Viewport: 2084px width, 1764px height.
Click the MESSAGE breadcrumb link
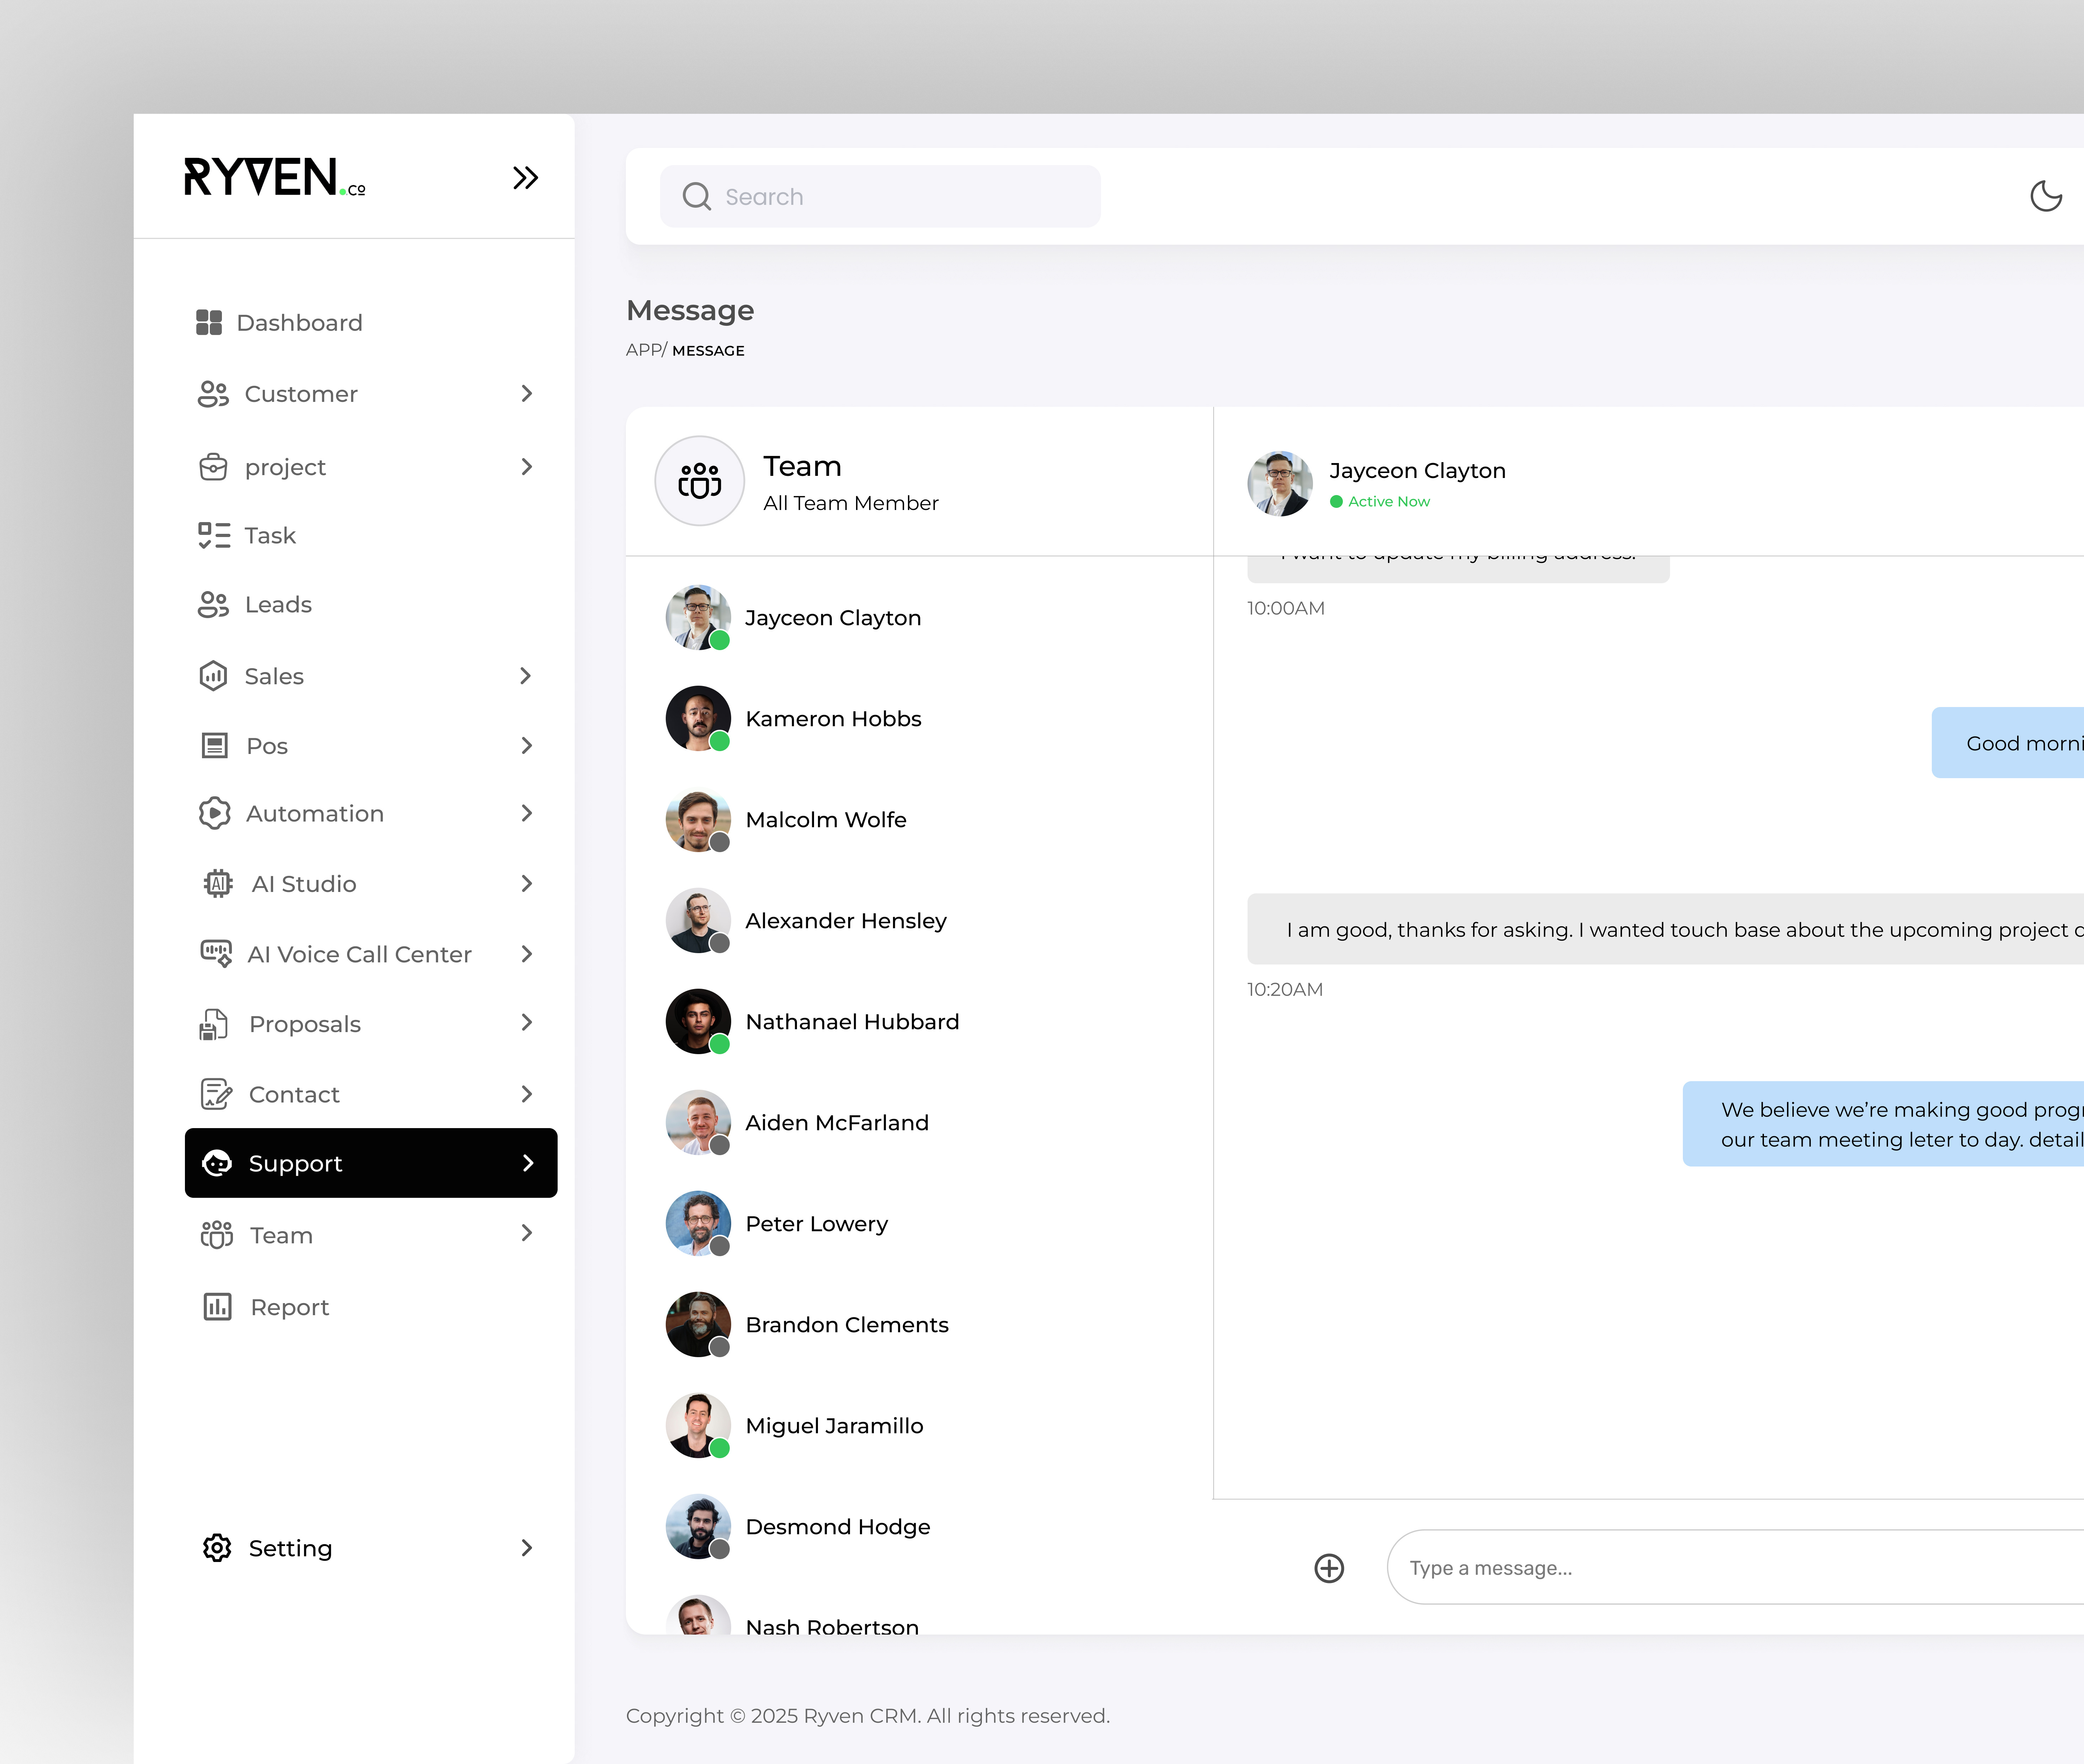point(708,350)
